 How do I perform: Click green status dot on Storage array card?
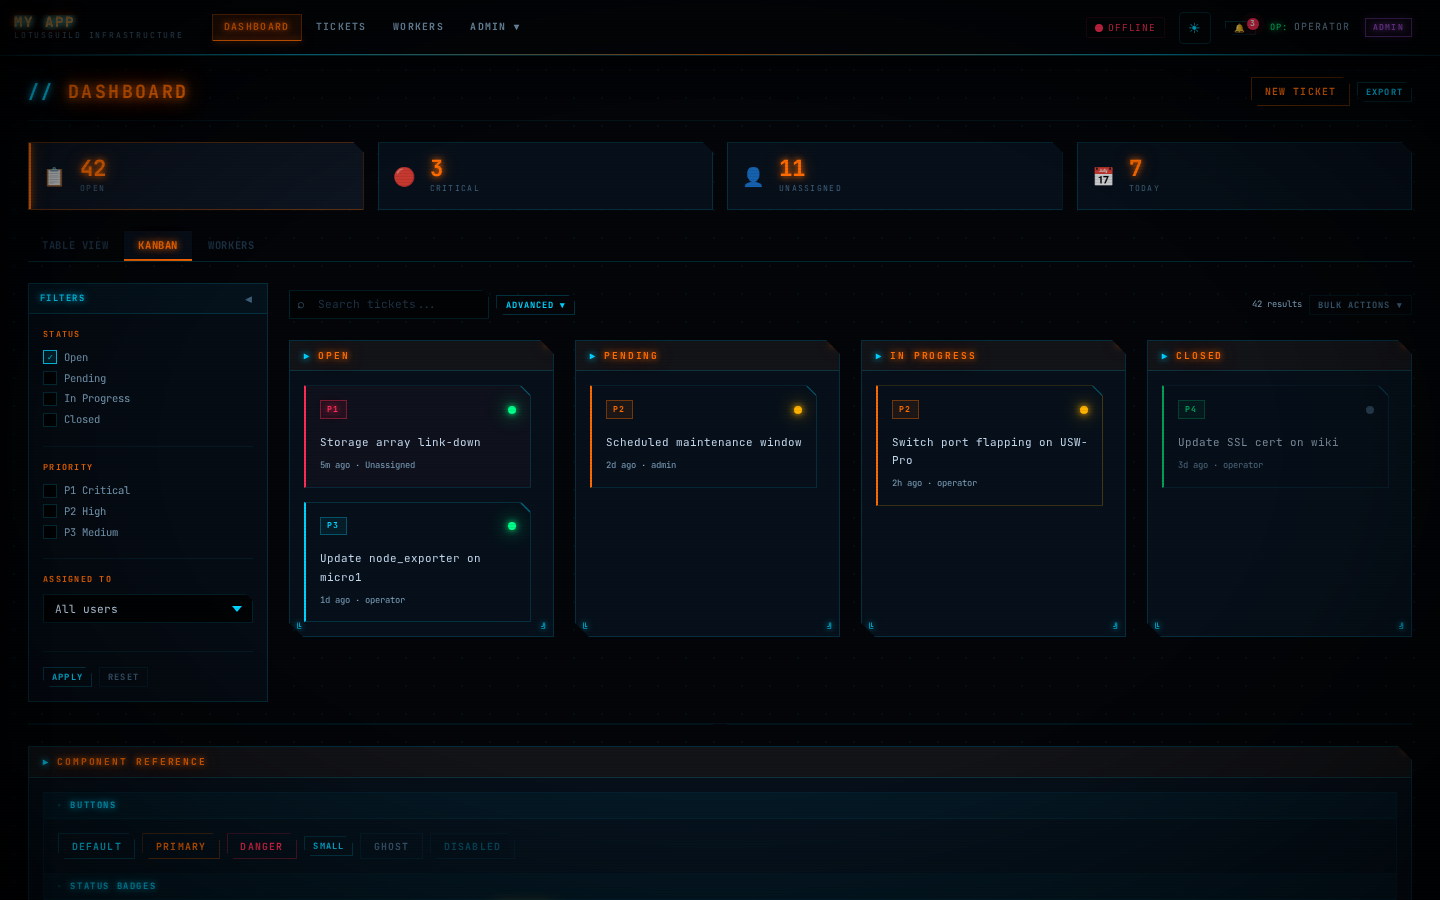point(512,410)
